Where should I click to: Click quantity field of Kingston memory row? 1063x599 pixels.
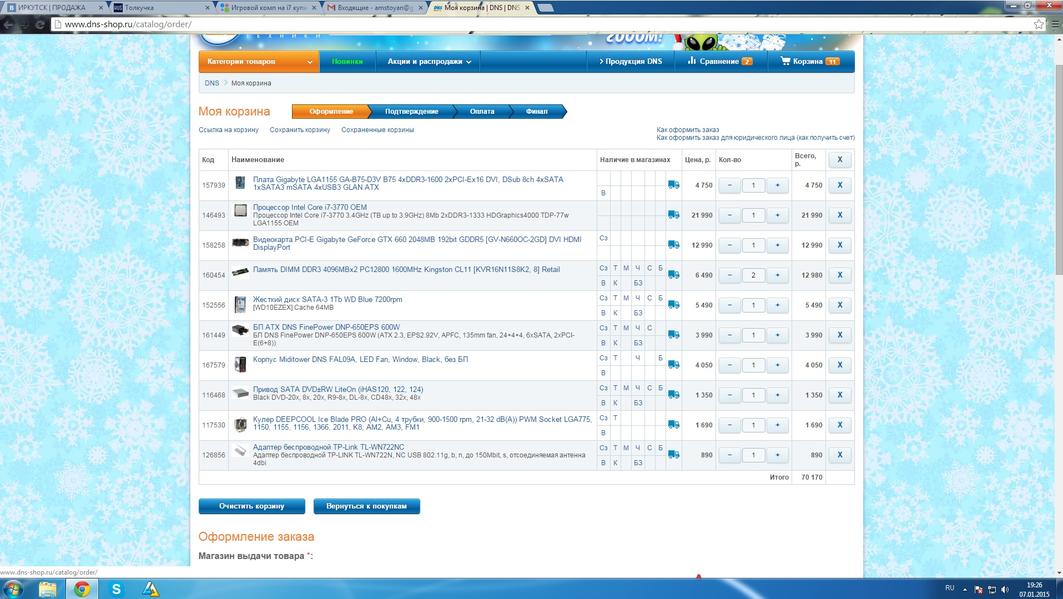click(x=753, y=275)
